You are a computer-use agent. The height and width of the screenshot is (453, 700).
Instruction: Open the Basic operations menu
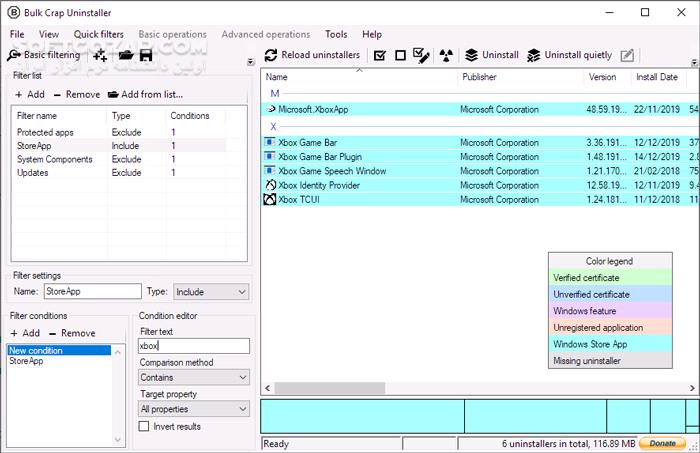pyautogui.click(x=172, y=34)
